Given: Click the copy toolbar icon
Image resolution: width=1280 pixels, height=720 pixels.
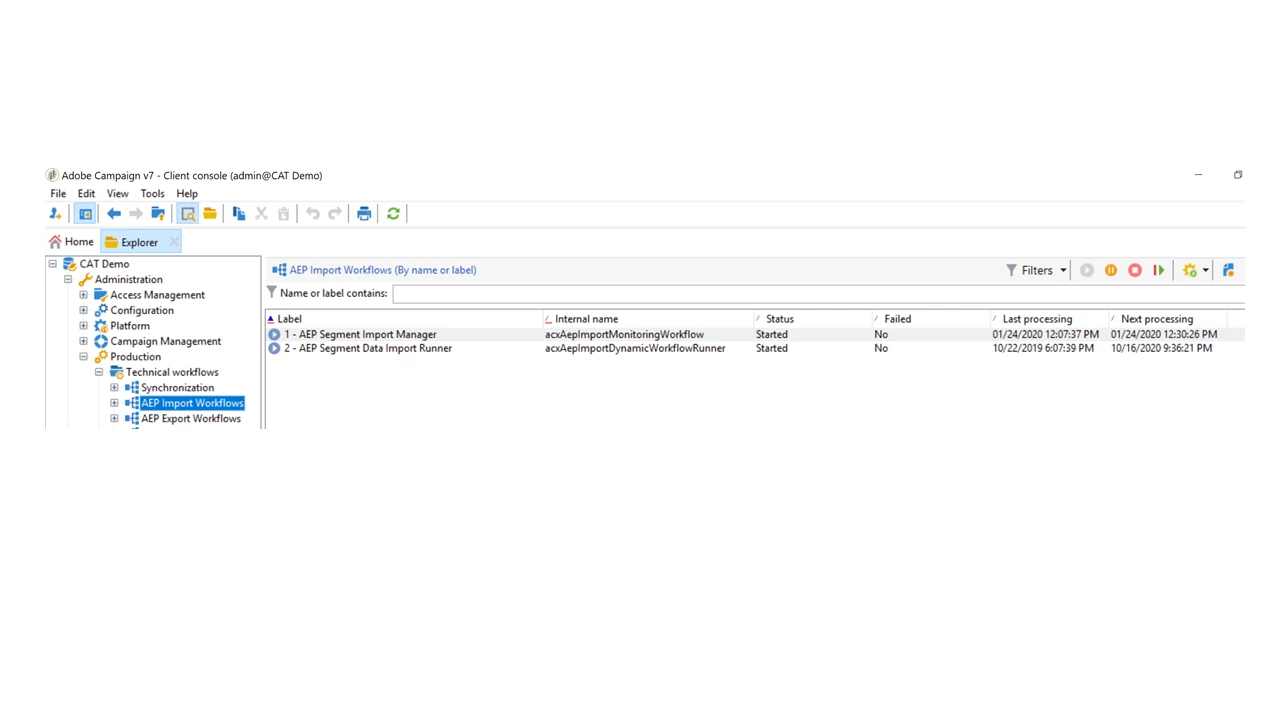Looking at the screenshot, I should [x=239, y=214].
